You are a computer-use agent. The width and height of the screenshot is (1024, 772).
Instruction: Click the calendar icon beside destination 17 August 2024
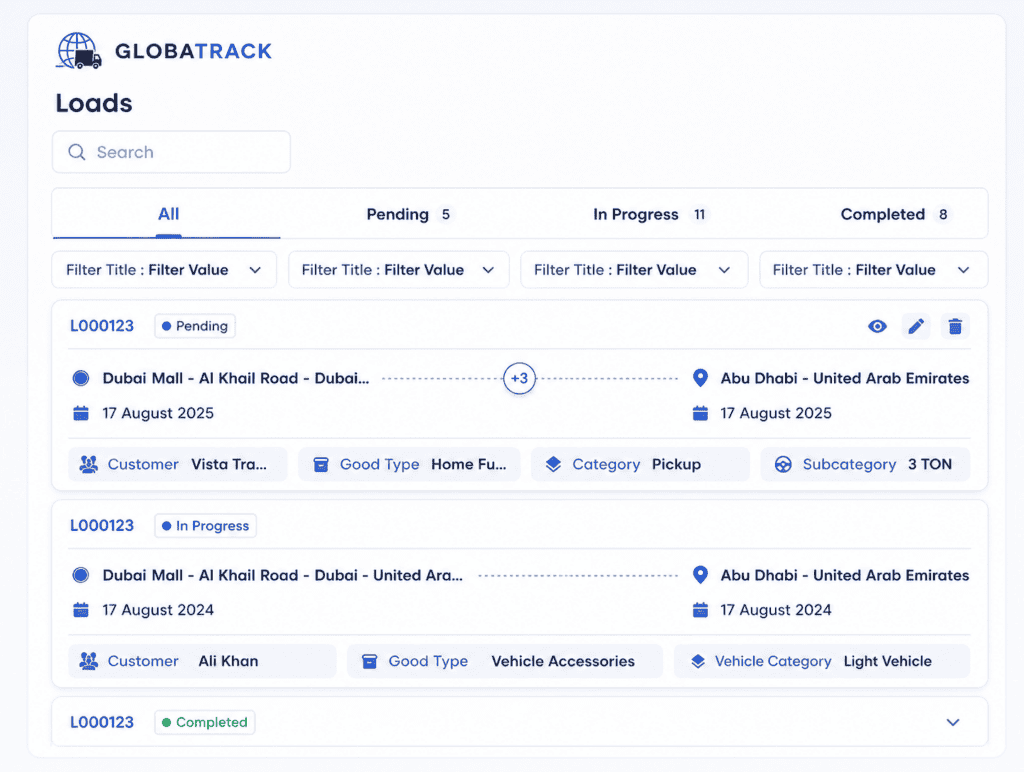click(700, 609)
